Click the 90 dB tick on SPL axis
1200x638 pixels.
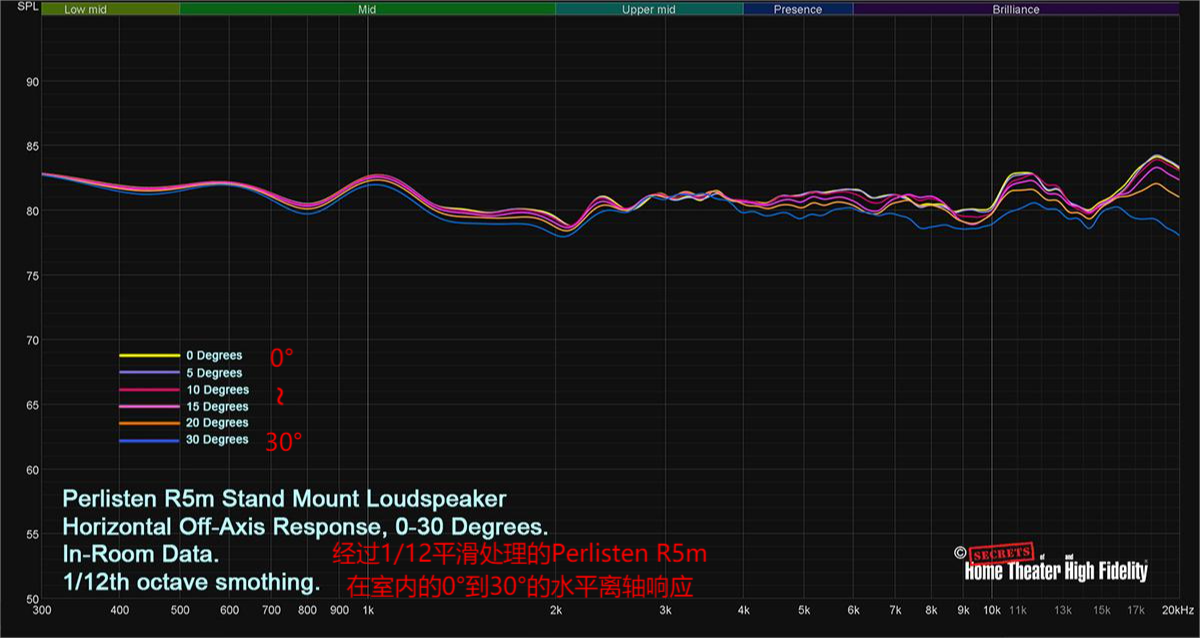(x=30, y=82)
